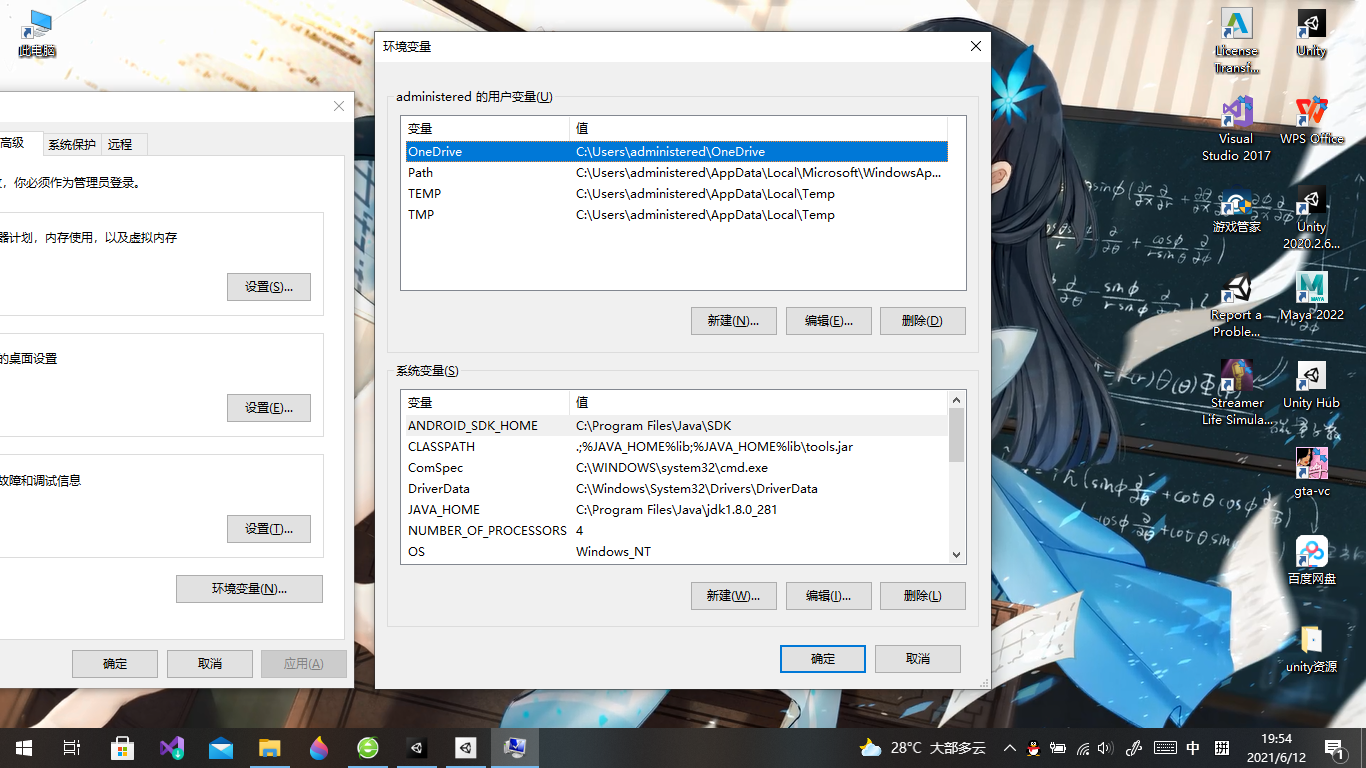Screen dimensions: 1366x768
Task: Show hidden tray icons chevron
Action: [1009, 748]
